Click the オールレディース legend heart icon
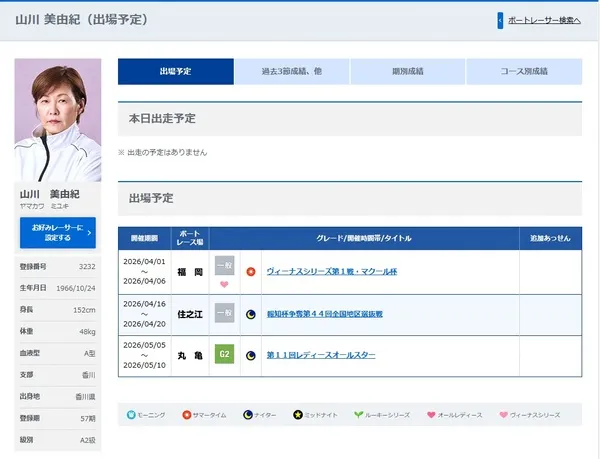The image size is (600, 459). coord(431,415)
